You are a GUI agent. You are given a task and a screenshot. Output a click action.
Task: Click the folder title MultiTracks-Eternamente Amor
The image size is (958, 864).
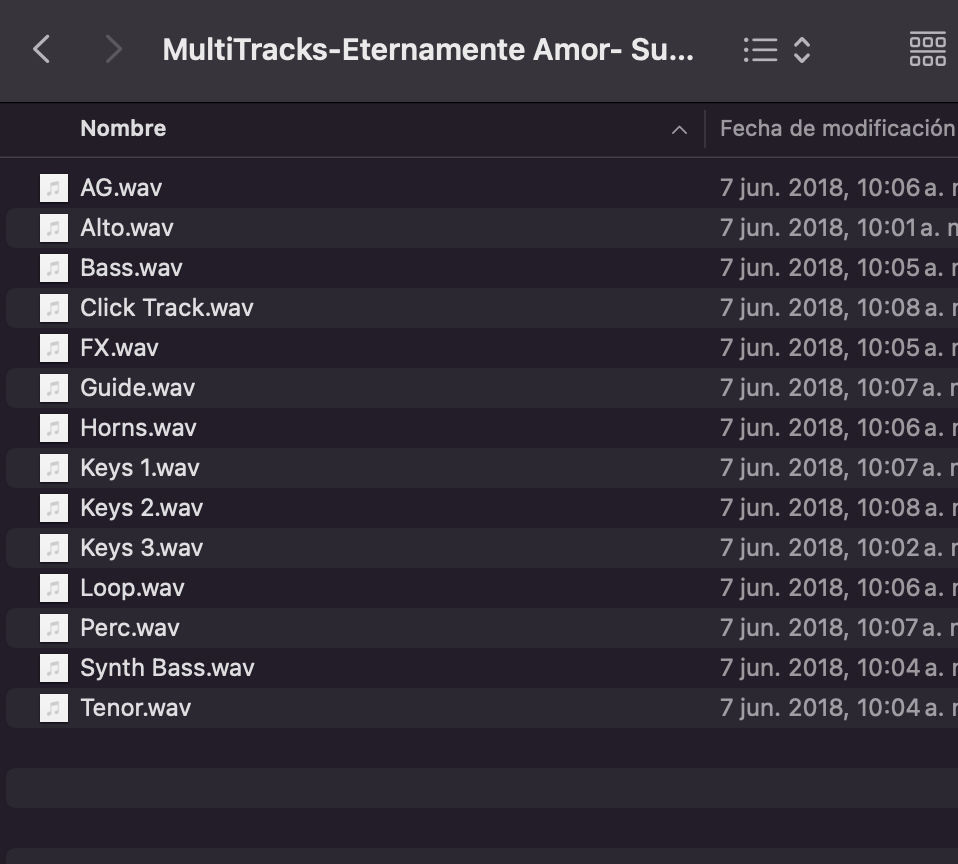click(428, 49)
